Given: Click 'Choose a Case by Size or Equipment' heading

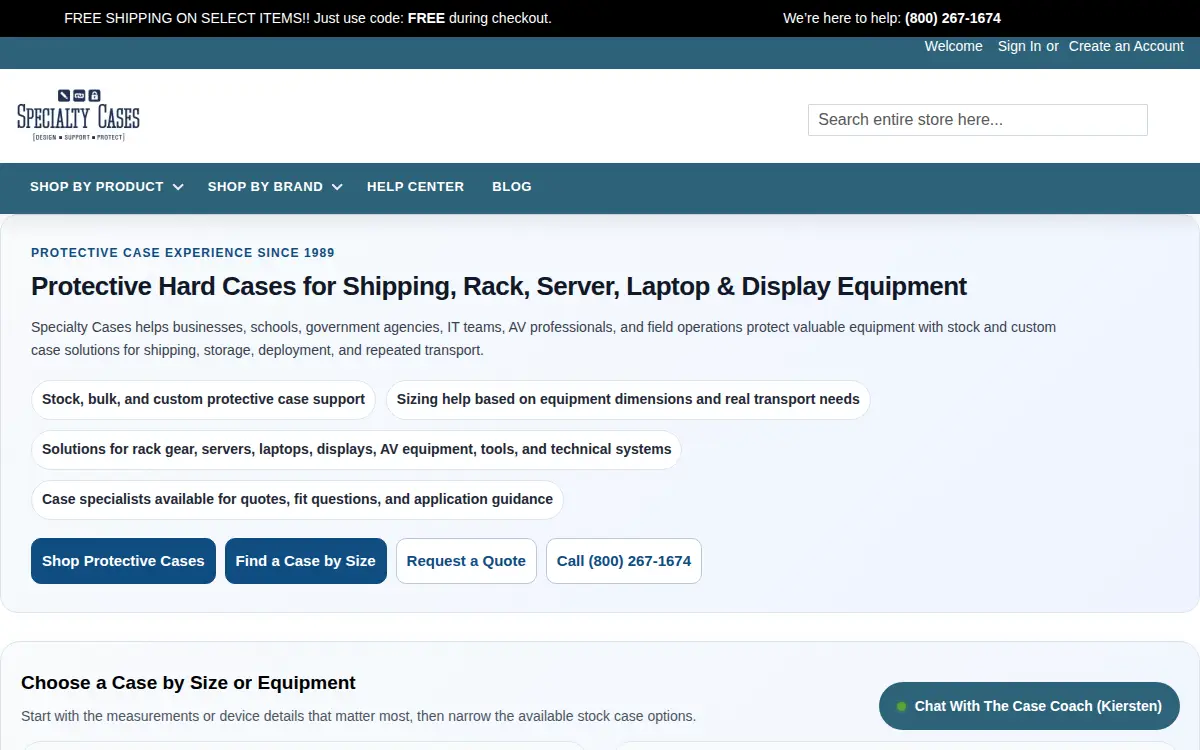Looking at the screenshot, I should tap(188, 683).
